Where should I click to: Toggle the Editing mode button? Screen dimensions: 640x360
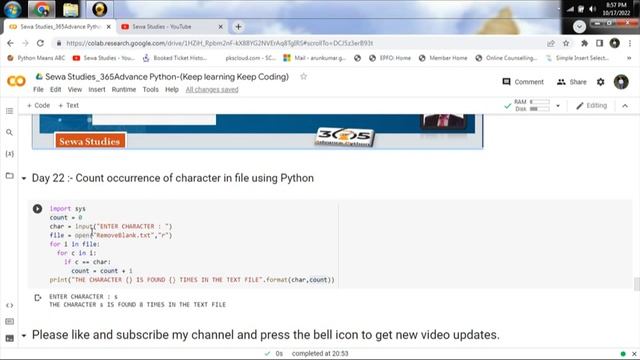(591, 106)
